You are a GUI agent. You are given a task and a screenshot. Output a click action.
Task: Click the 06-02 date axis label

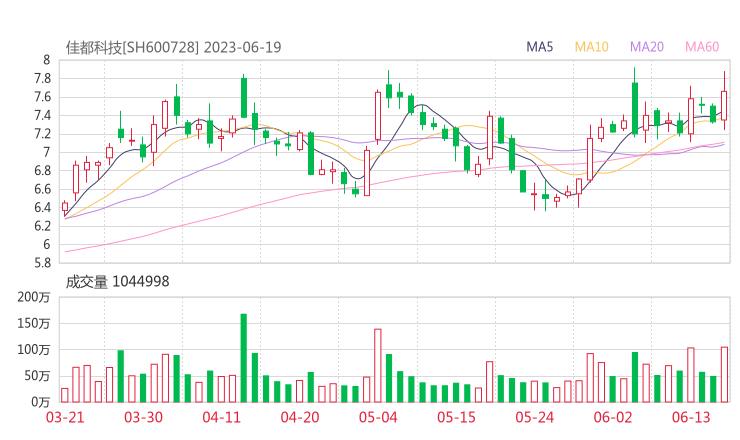coord(613,417)
